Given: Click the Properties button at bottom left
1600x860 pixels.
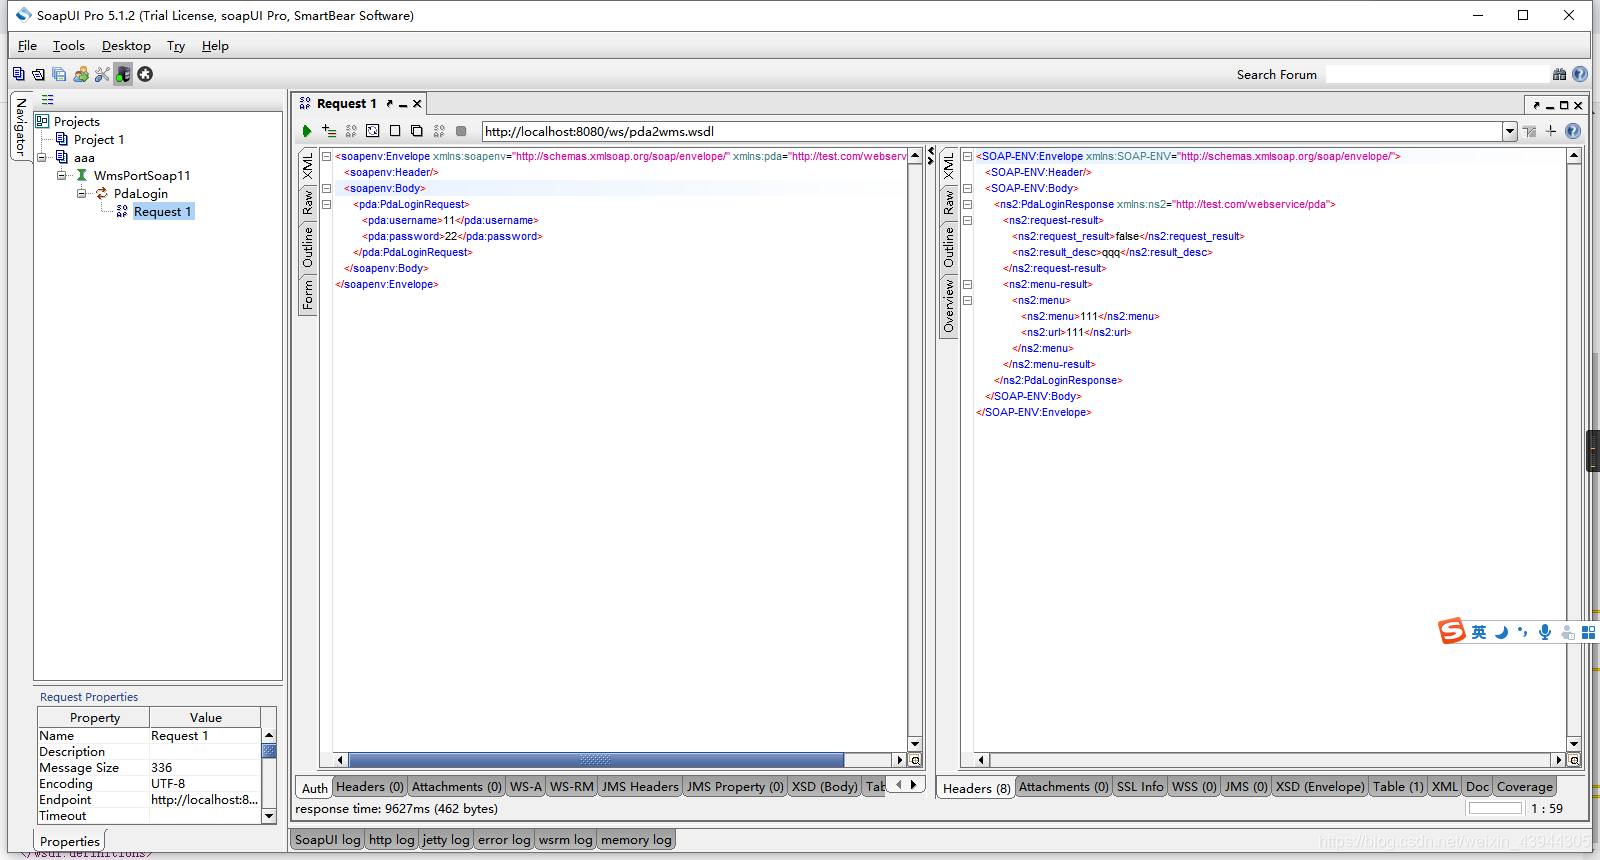Looking at the screenshot, I should (70, 841).
